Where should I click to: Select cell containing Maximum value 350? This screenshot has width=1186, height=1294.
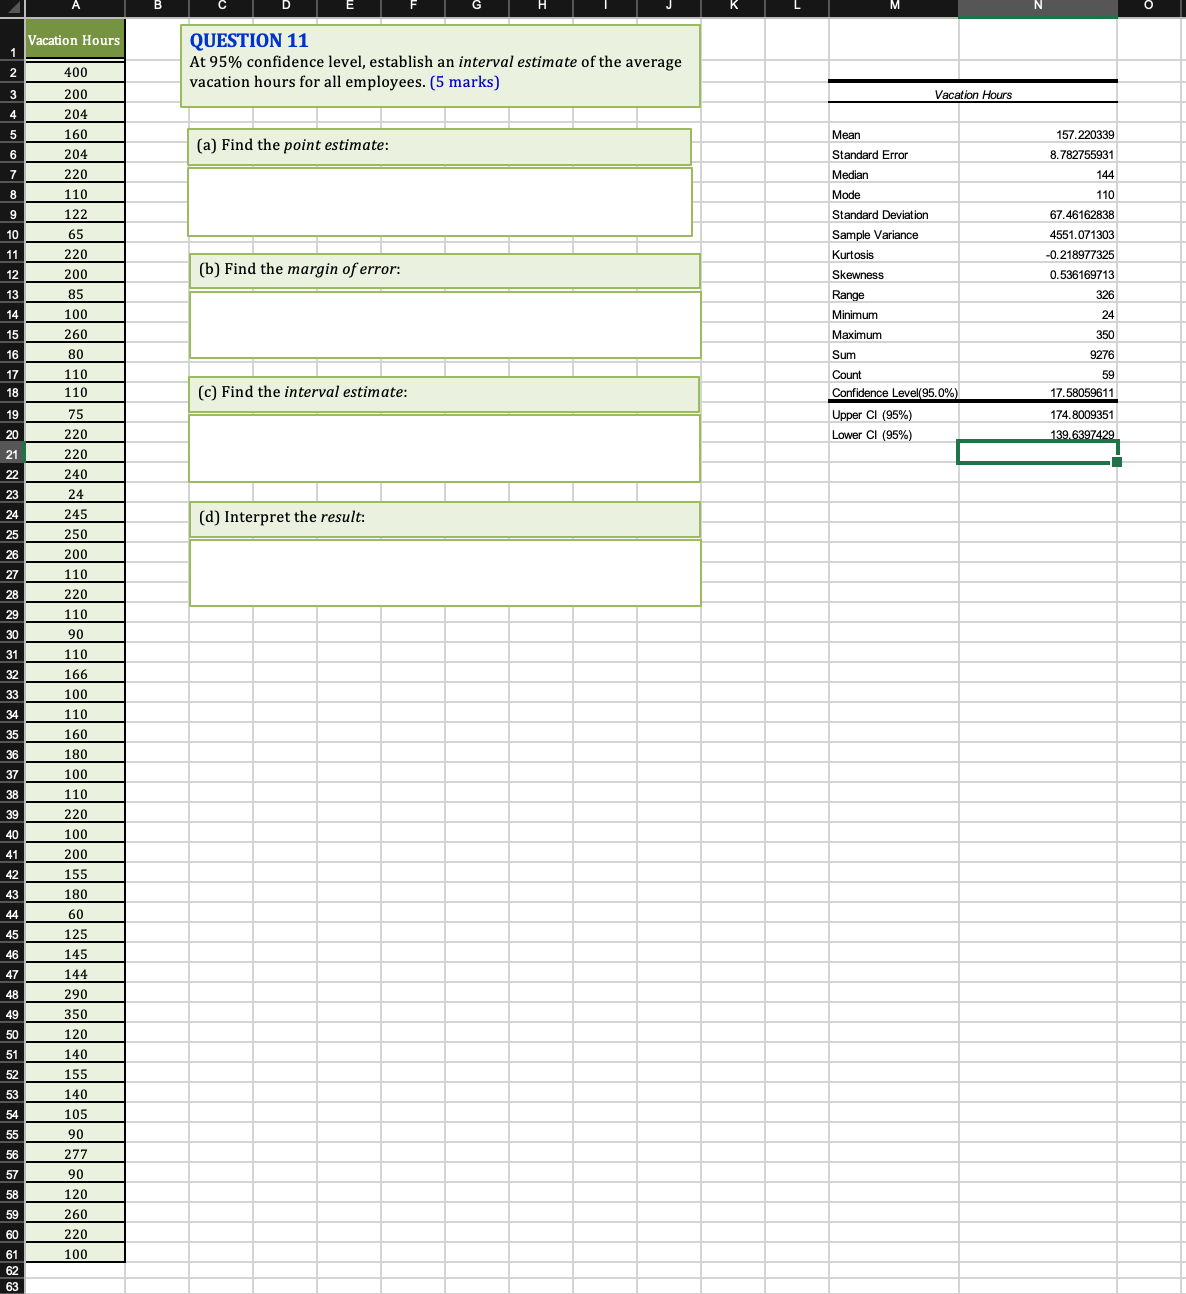point(1037,334)
